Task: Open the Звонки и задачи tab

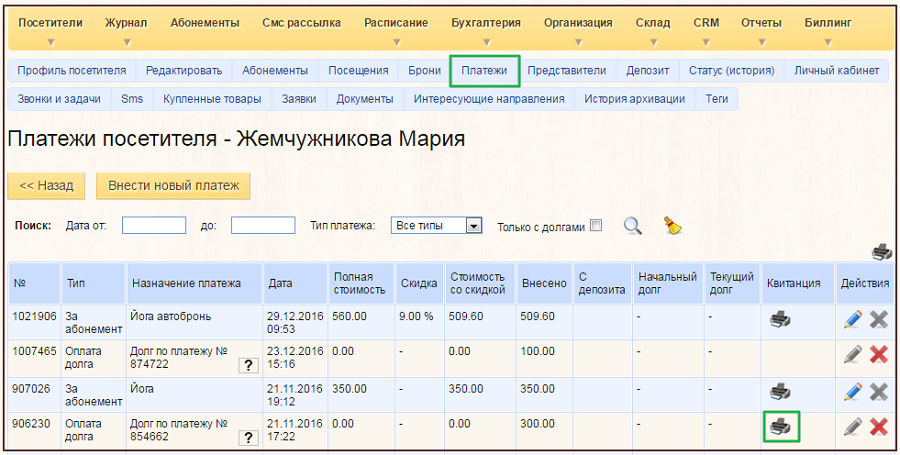Action: [59, 99]
